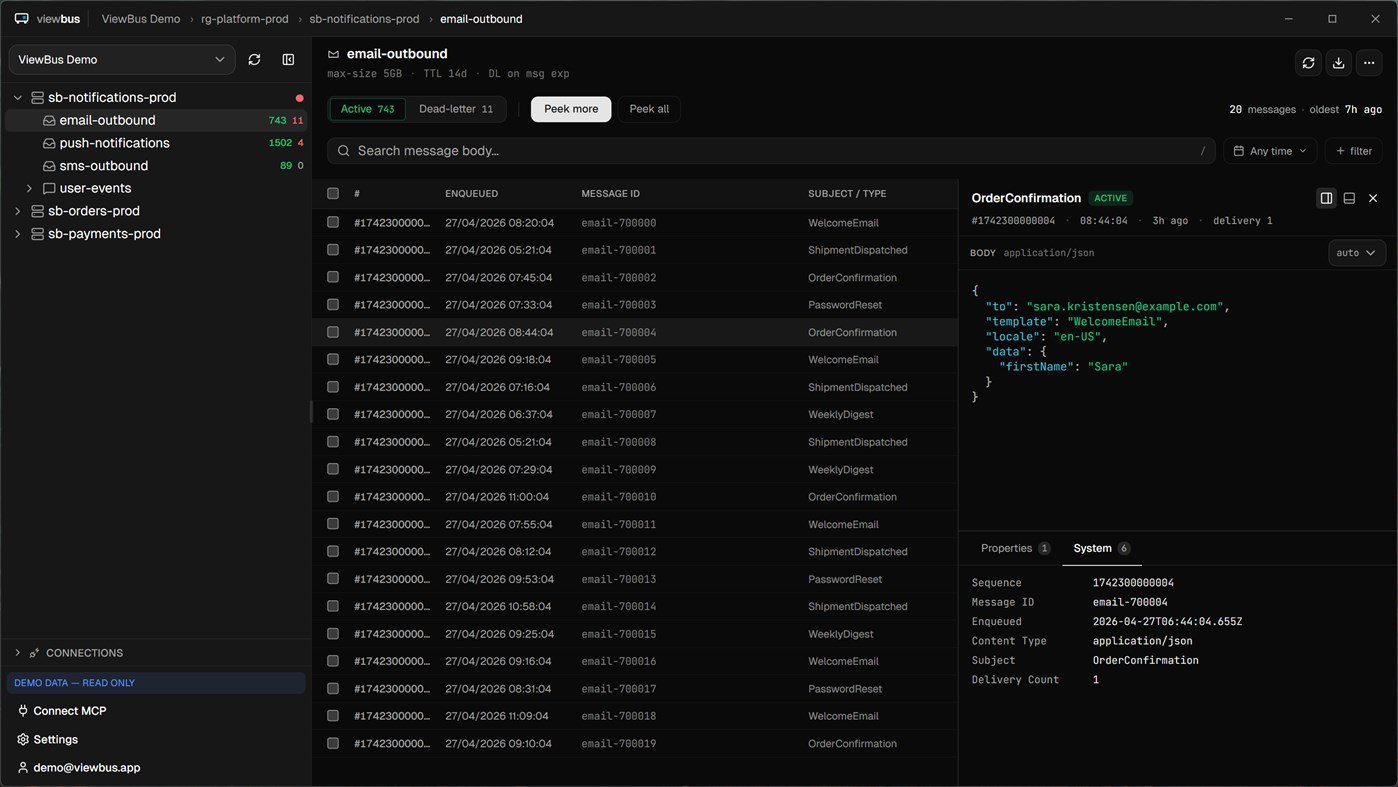Click the sb-orders-prod namespace icon

tap(37, 211)
